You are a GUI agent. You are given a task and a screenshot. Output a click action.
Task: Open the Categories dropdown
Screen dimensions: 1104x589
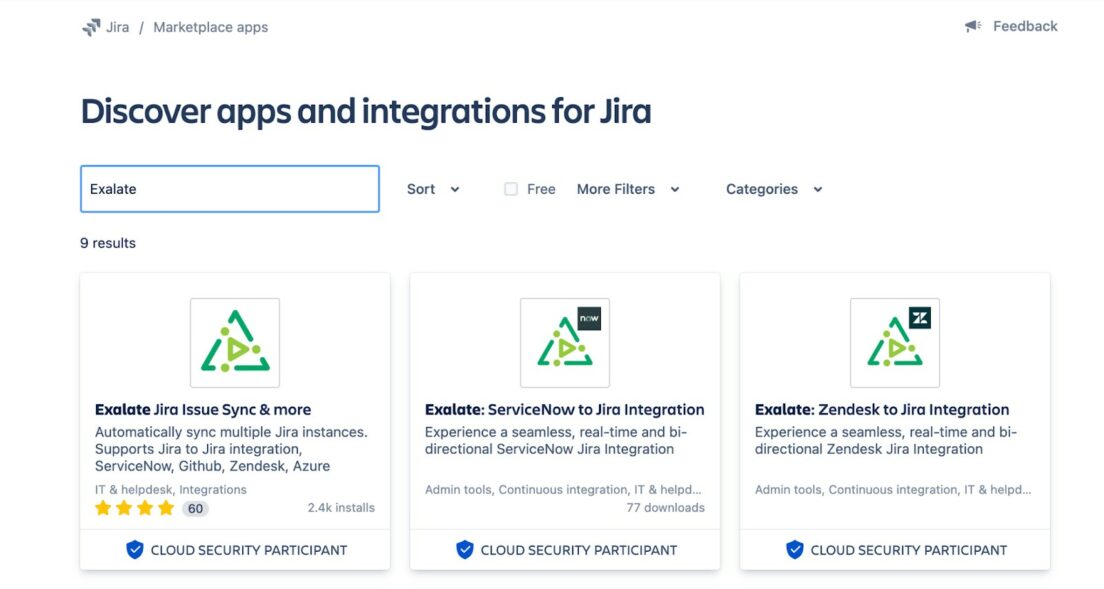[774, 189]
